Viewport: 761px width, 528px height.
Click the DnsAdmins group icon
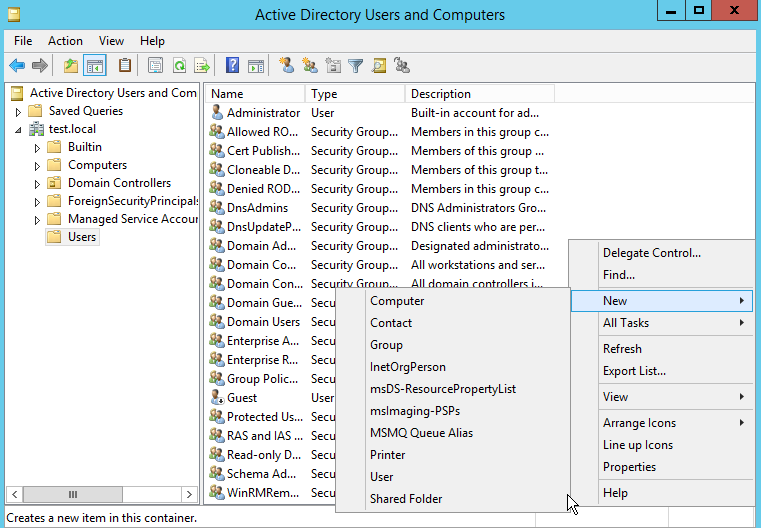coord(216,208)
